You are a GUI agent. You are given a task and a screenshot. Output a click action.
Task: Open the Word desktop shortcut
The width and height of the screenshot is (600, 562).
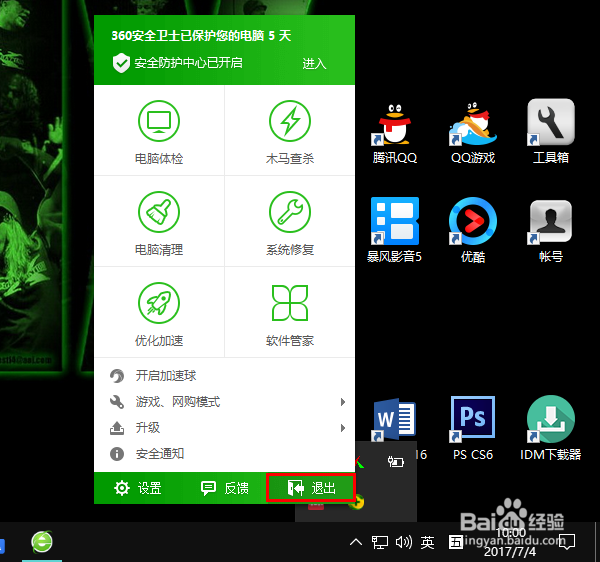(x=395, y=420)
